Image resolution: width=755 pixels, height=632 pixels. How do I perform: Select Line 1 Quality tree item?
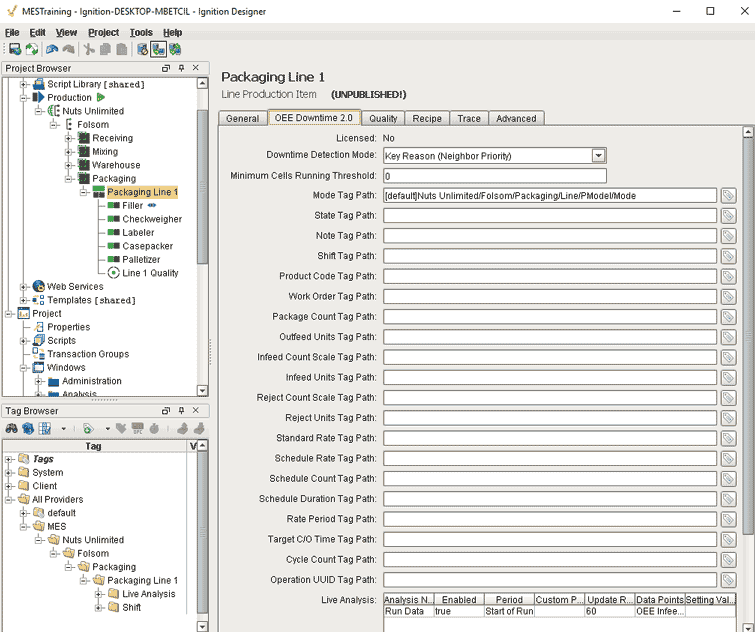pos(150,273)
